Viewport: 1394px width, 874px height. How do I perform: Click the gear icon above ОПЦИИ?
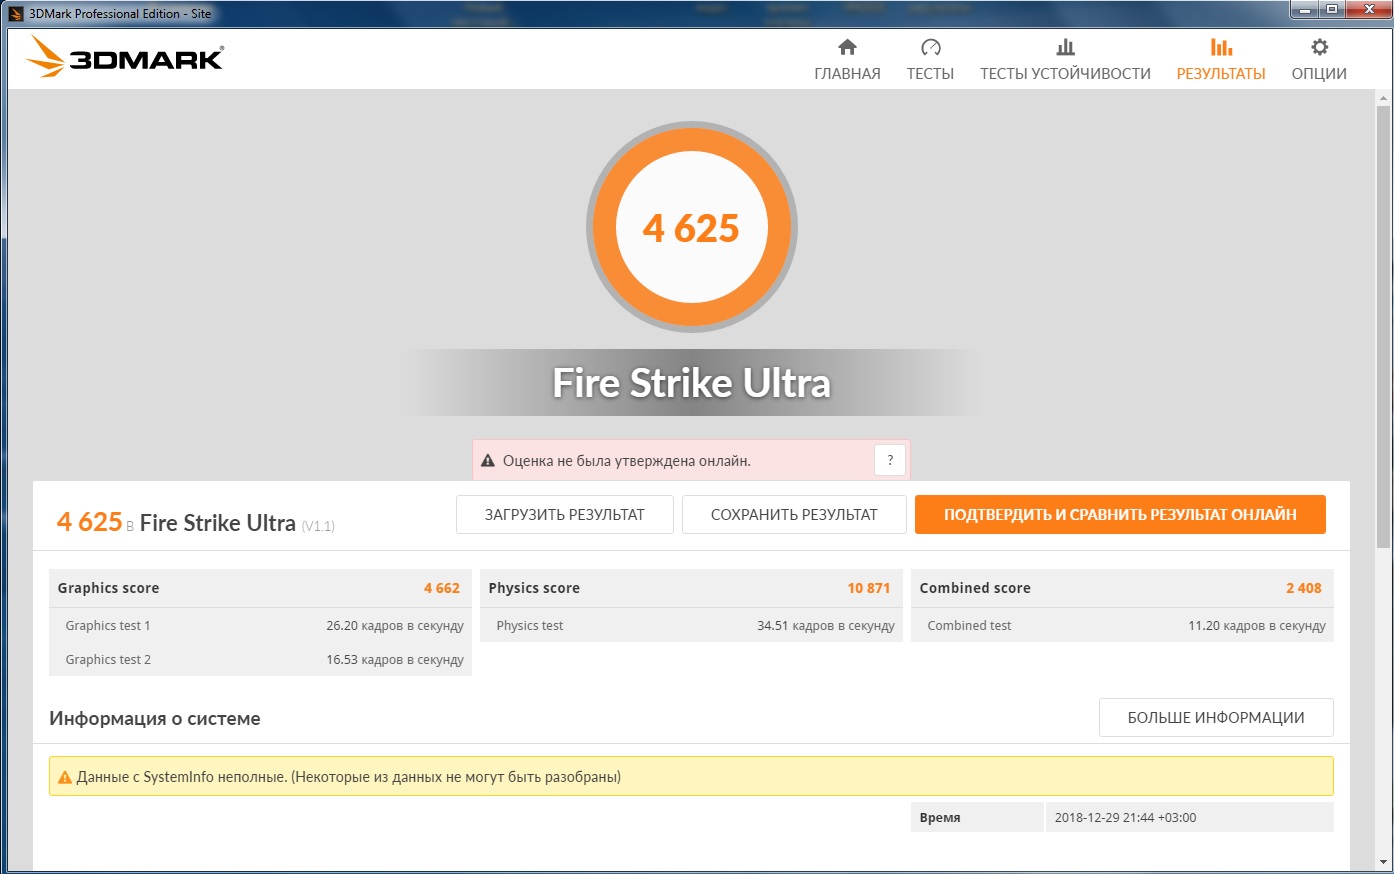point(1319,47)
